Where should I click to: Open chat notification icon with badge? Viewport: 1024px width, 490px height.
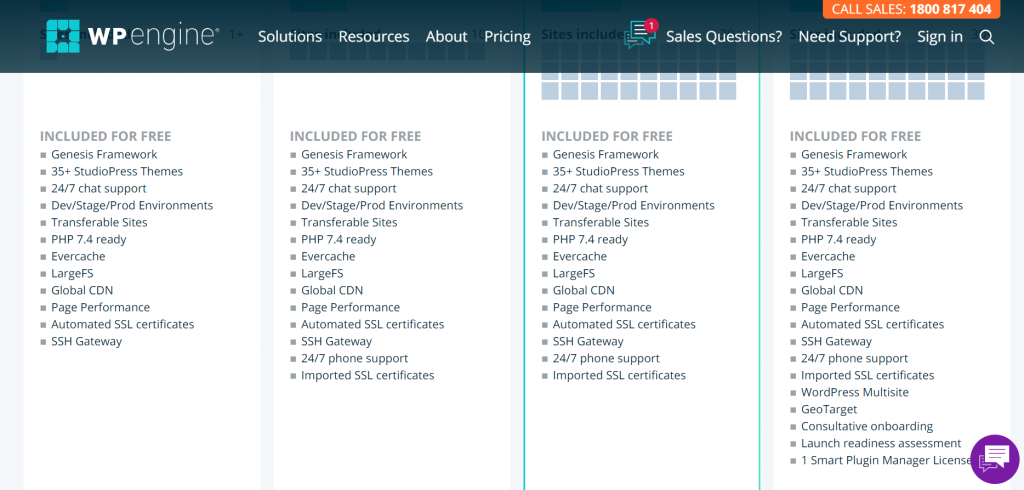point(641,34)
